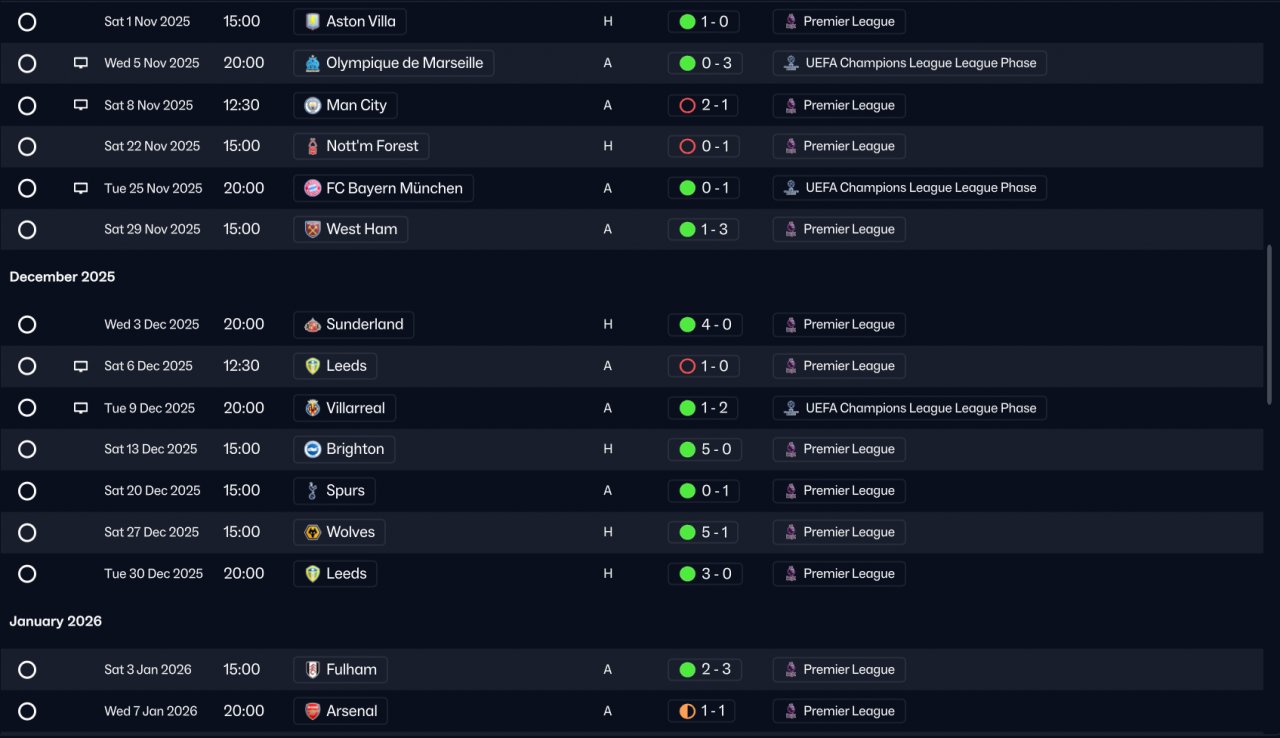Click TV icon beside Bayern München match
1280x738 pixels.
coord(81,188)
